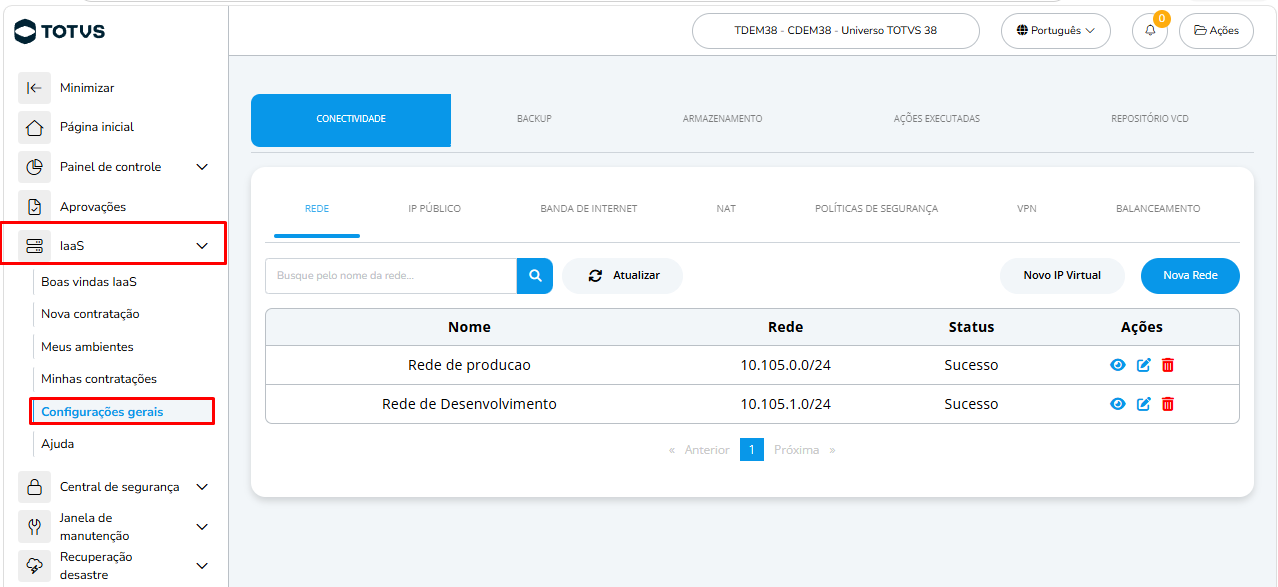Screen dimensions: 1278x587
Task: Delete the Rede de producao network
Action: click(x=1168, y=365)
